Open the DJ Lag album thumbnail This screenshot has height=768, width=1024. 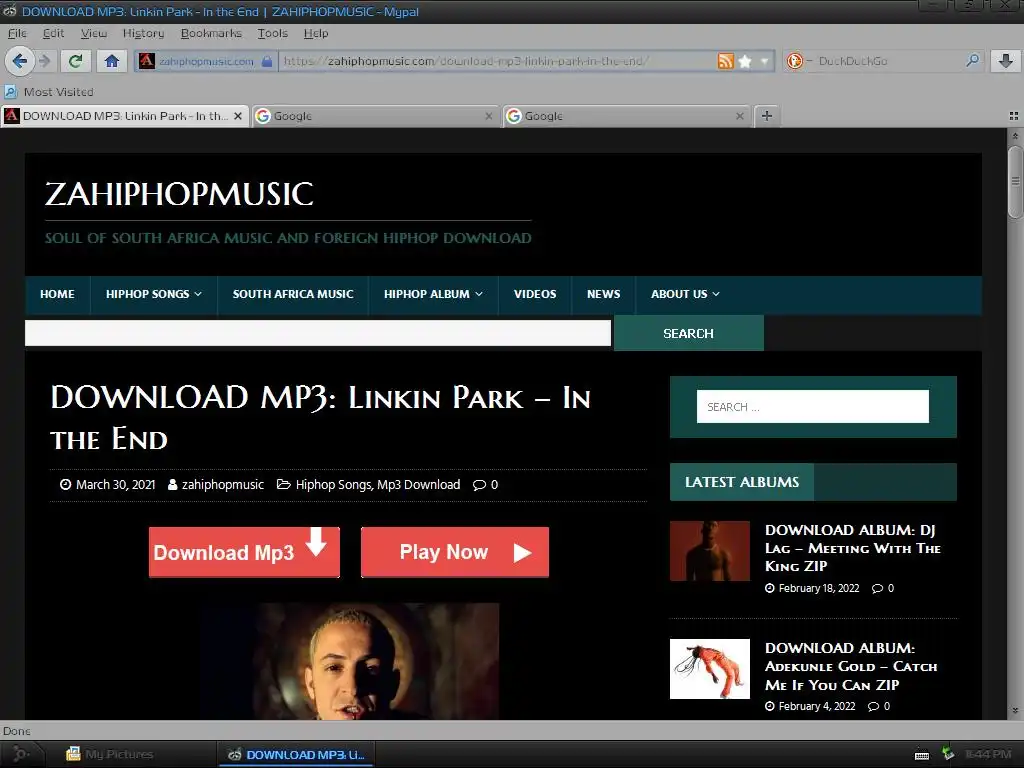(x=710, y=551)
